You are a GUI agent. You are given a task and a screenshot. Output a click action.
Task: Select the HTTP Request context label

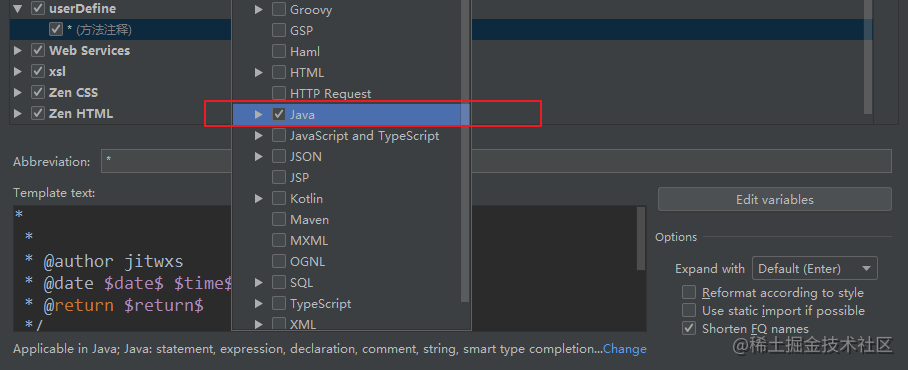pos(331,93)
